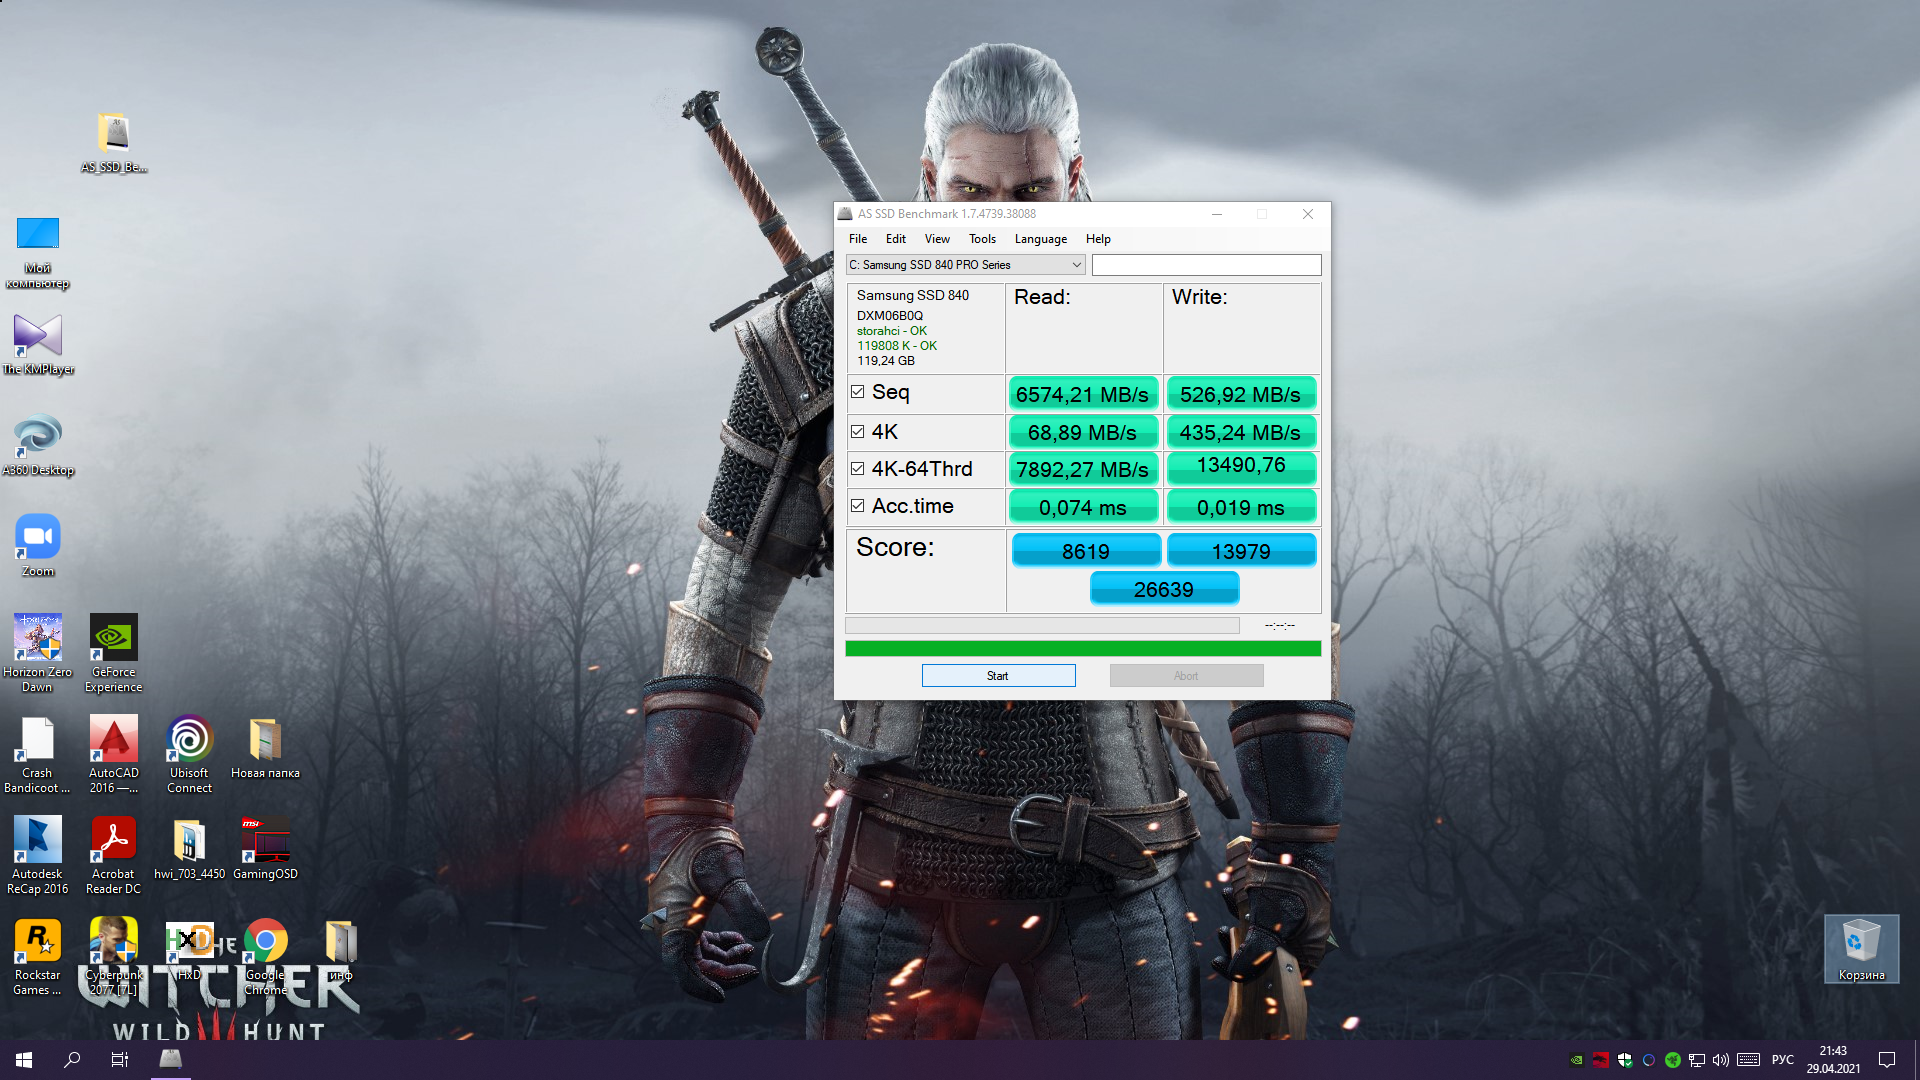Select the Мой компьютер desktop icon

click(38, 252)
